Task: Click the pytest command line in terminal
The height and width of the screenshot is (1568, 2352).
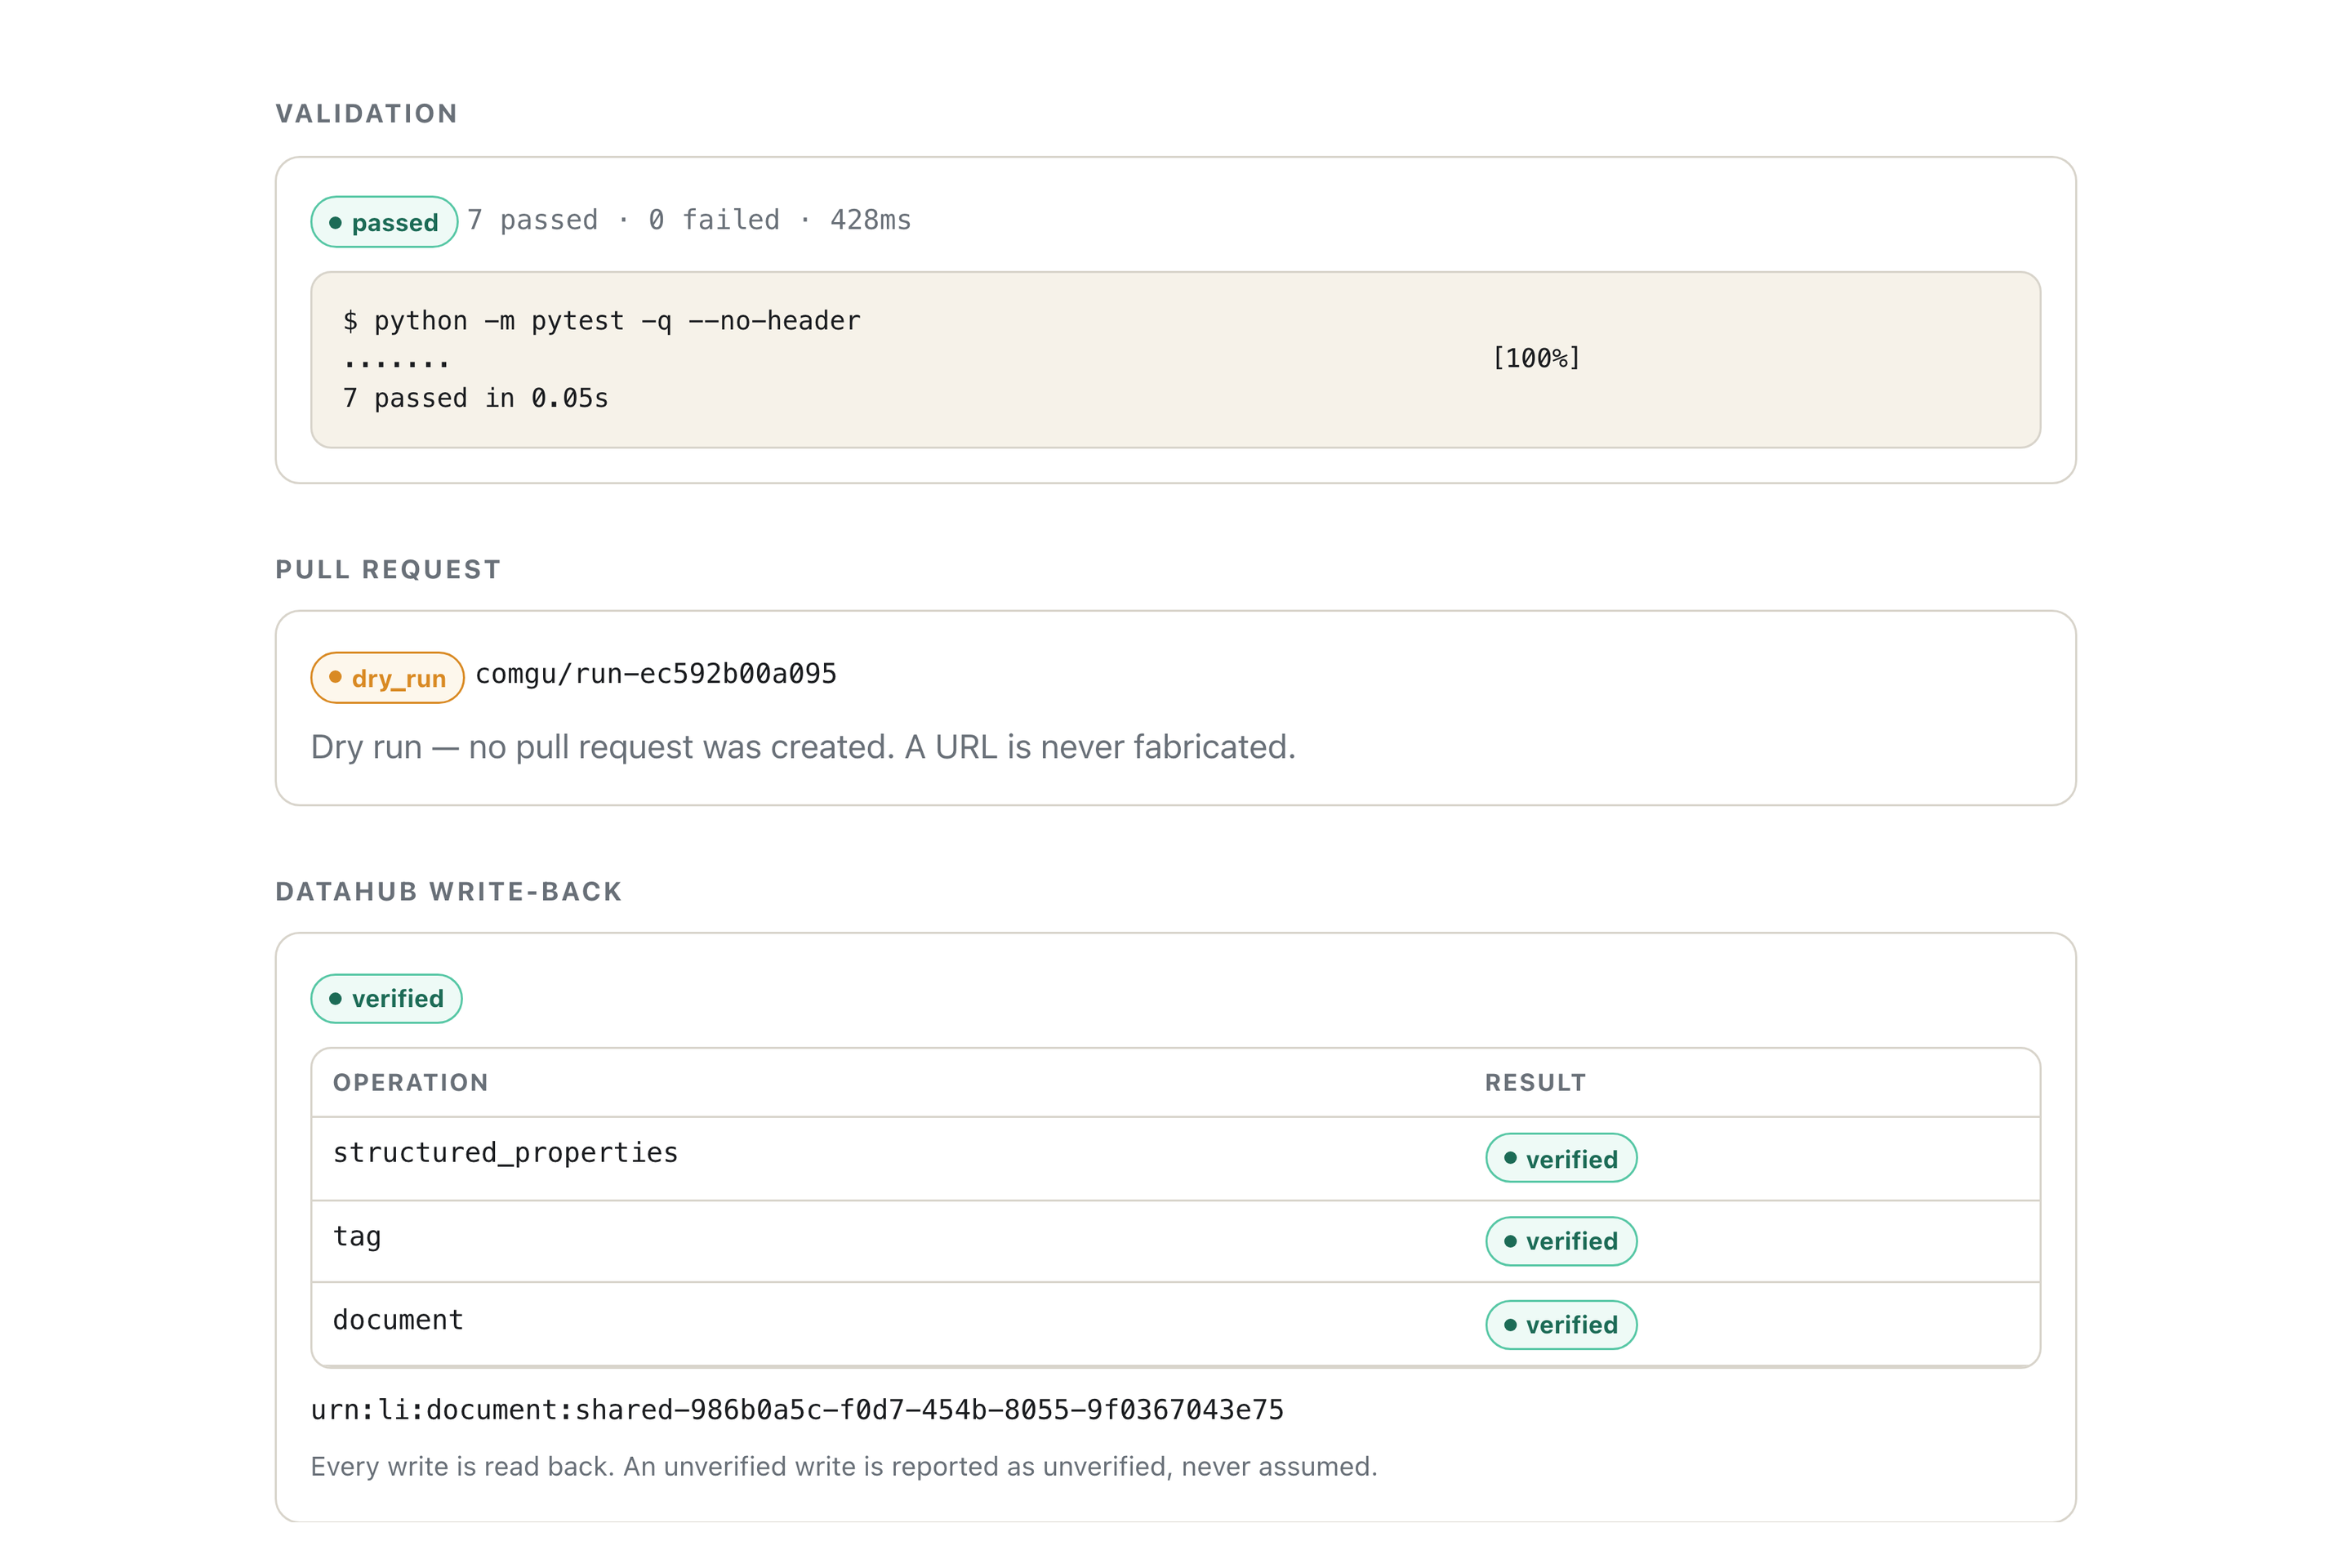Action: pyautogui.click(x=601, y=321)
